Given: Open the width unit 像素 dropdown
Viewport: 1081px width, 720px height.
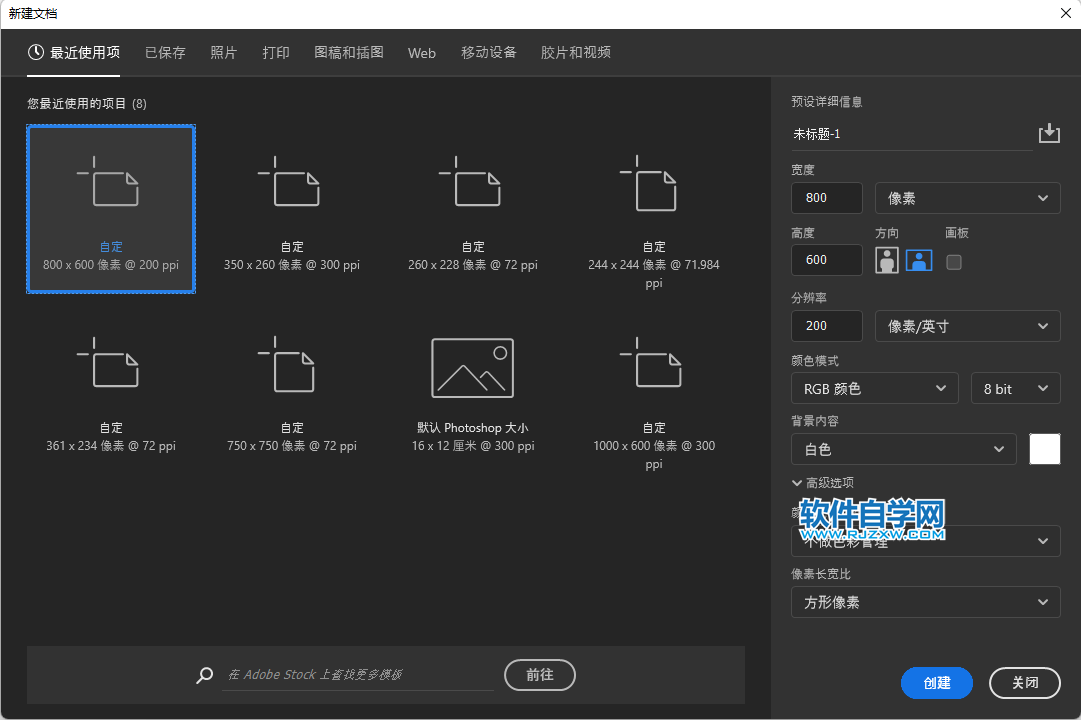Looking at the screenshot, I should pos(967,198).
